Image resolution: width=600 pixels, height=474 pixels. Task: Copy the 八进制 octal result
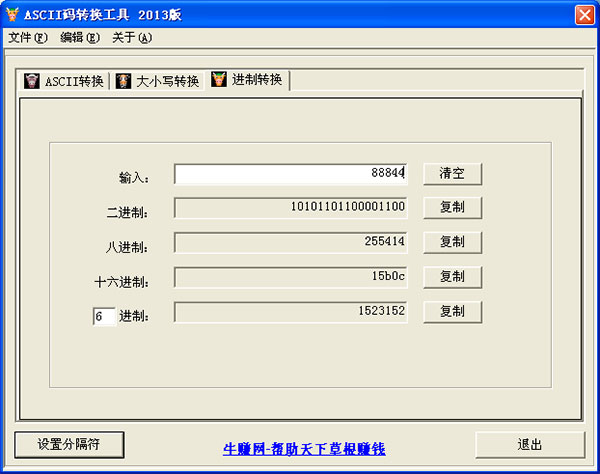coord(452,242)
